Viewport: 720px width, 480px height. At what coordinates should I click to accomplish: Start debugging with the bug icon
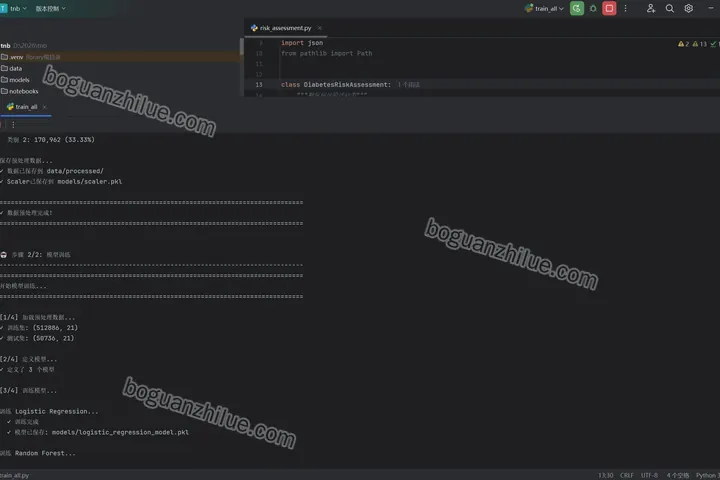(x=593, y=8)
